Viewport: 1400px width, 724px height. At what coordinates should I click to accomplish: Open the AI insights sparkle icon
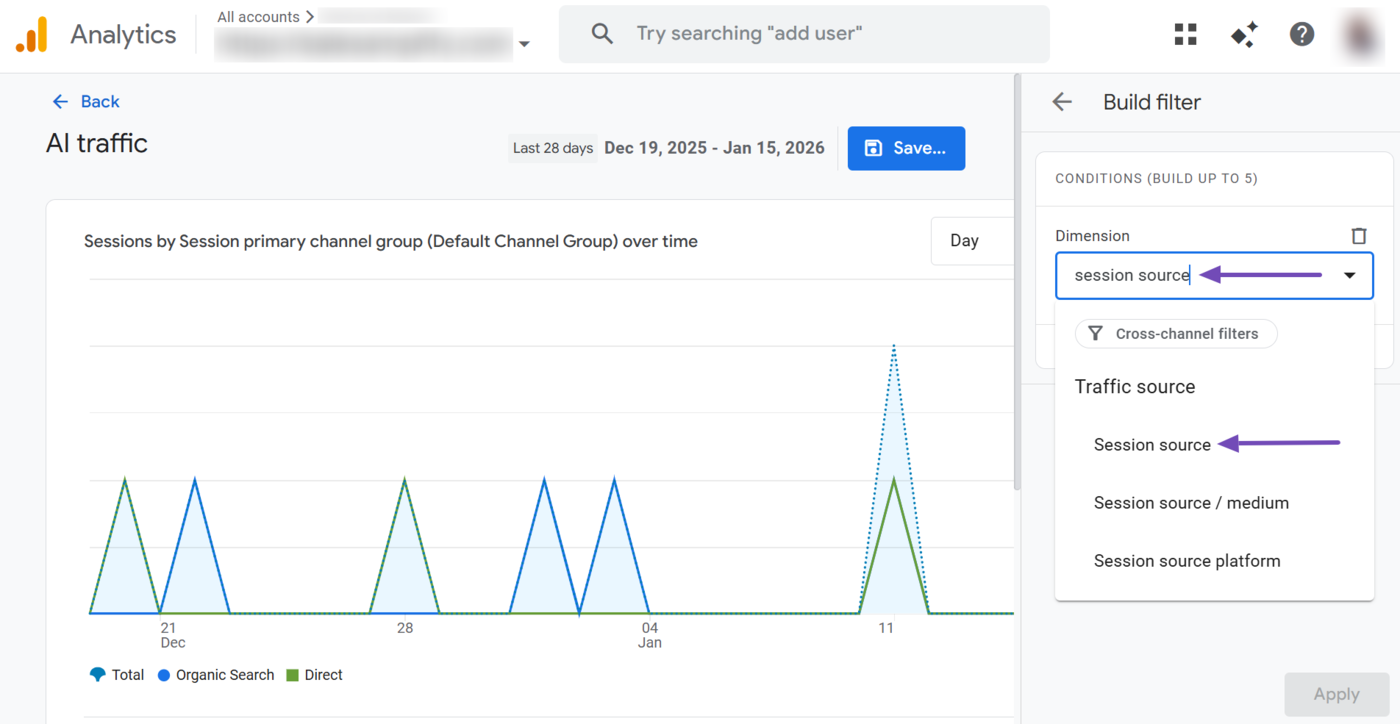[x=1244, y=34]
